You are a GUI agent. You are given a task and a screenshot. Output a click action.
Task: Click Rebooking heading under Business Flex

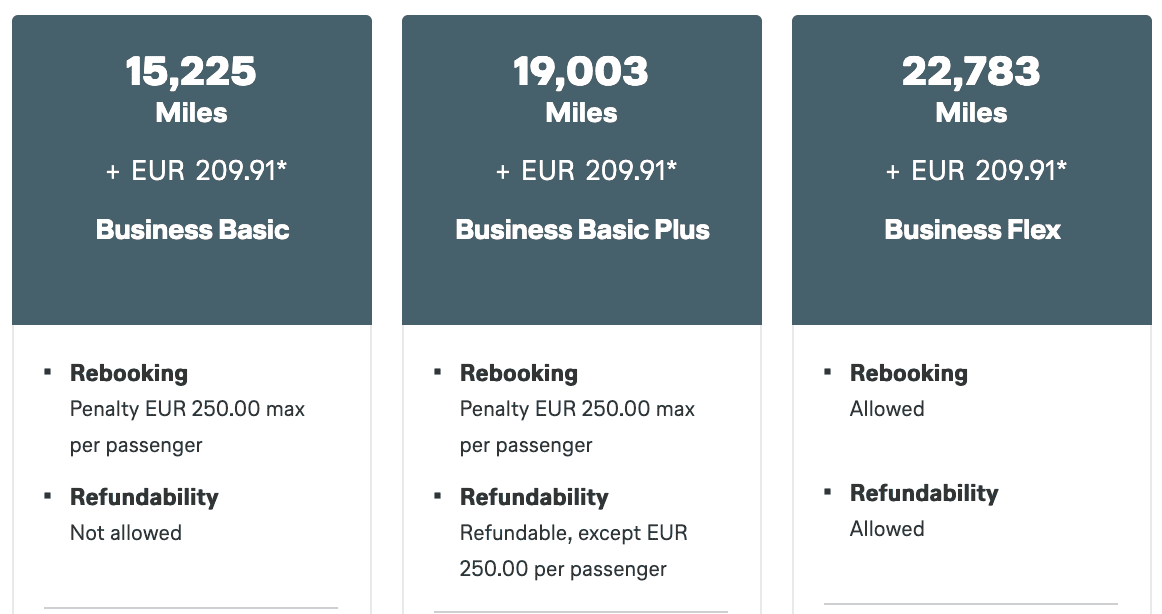coord(909,373)
